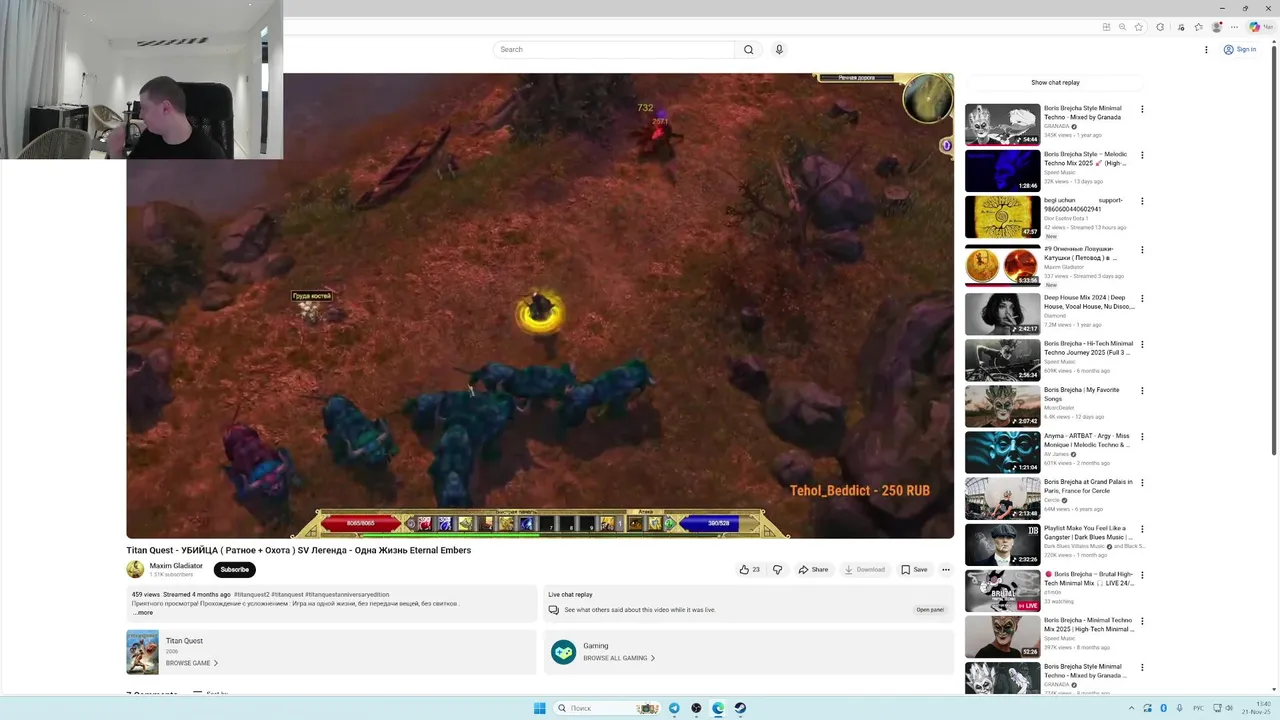The height and width of the screenshot is (720, 1280).
Task: Open Telegram from taskbar
Action: point(674,708)
